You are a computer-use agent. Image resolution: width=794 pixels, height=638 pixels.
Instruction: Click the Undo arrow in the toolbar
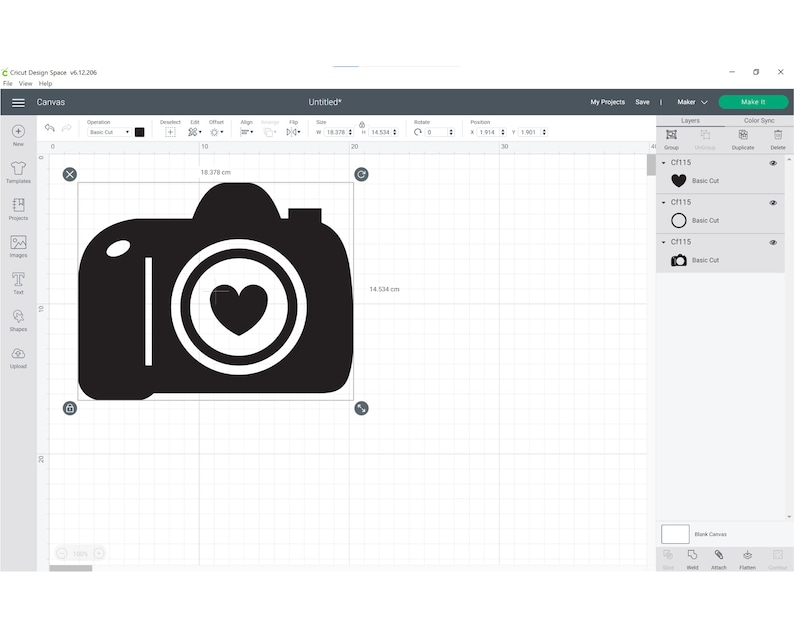[x=49, y=129]
